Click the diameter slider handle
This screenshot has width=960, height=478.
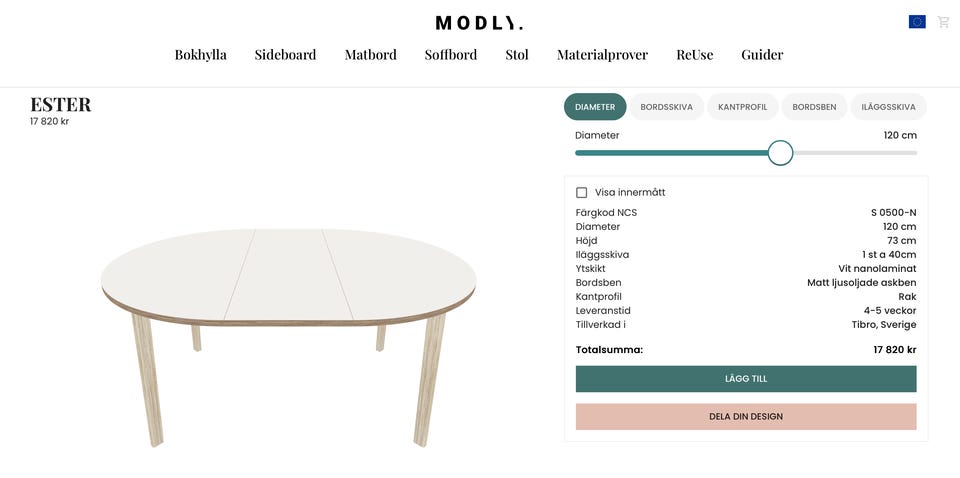tap(780, 153)
